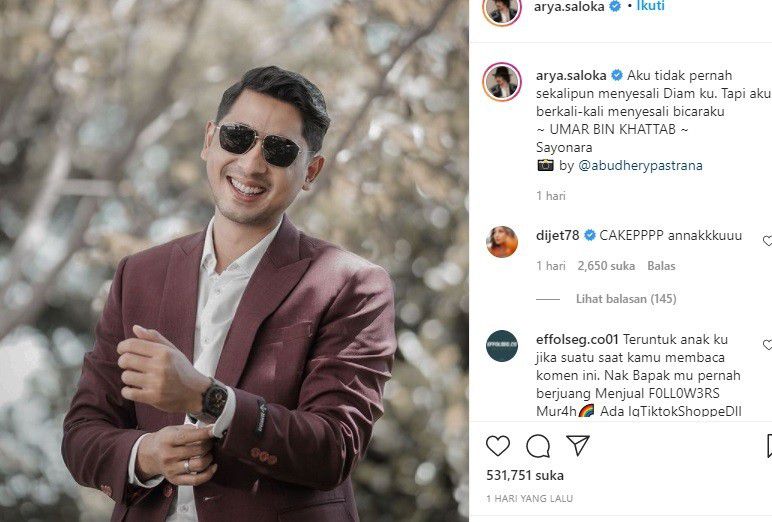Follow the account via Ikuti
This screenshot has width=772, height=522.
point(651,6)
